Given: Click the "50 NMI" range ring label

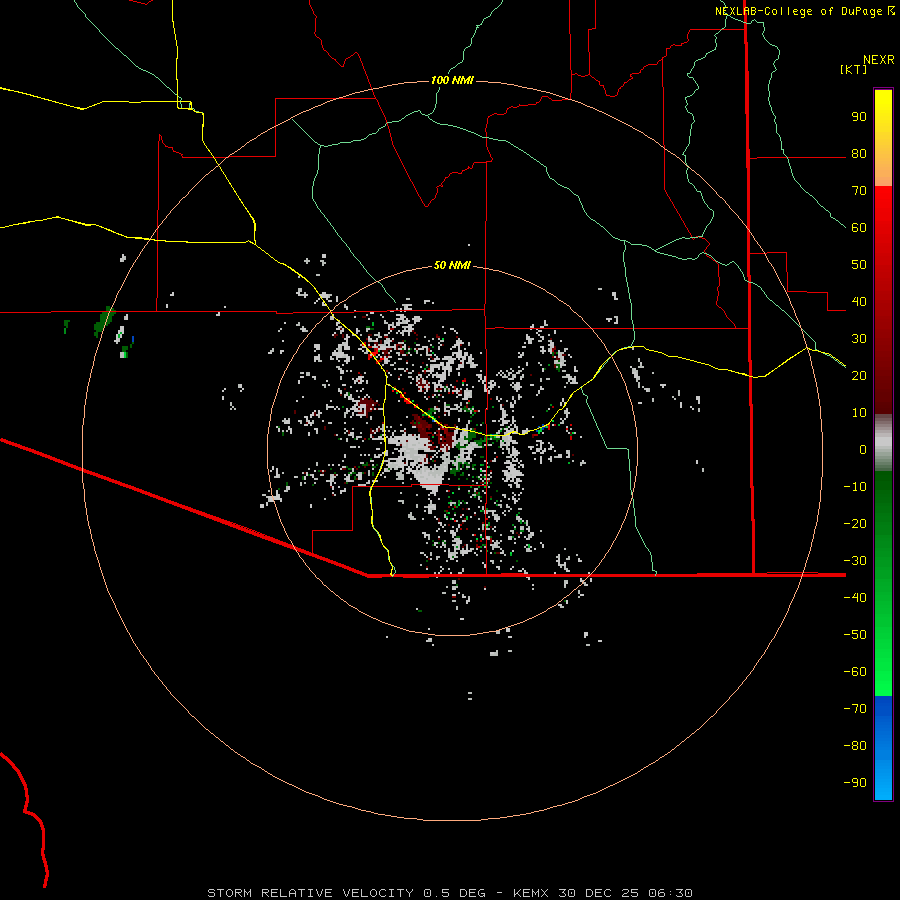Looking at the screenshot, I should (452, 265).
